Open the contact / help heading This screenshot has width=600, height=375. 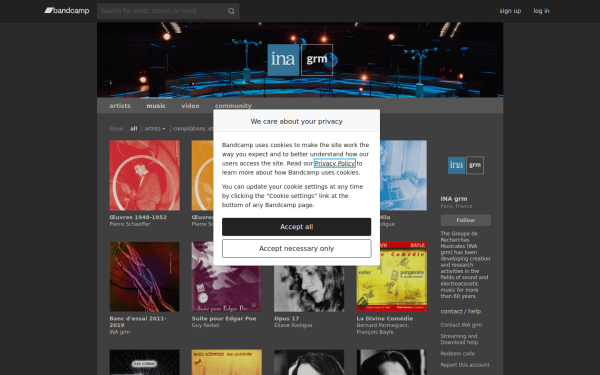tap(461, 311)
